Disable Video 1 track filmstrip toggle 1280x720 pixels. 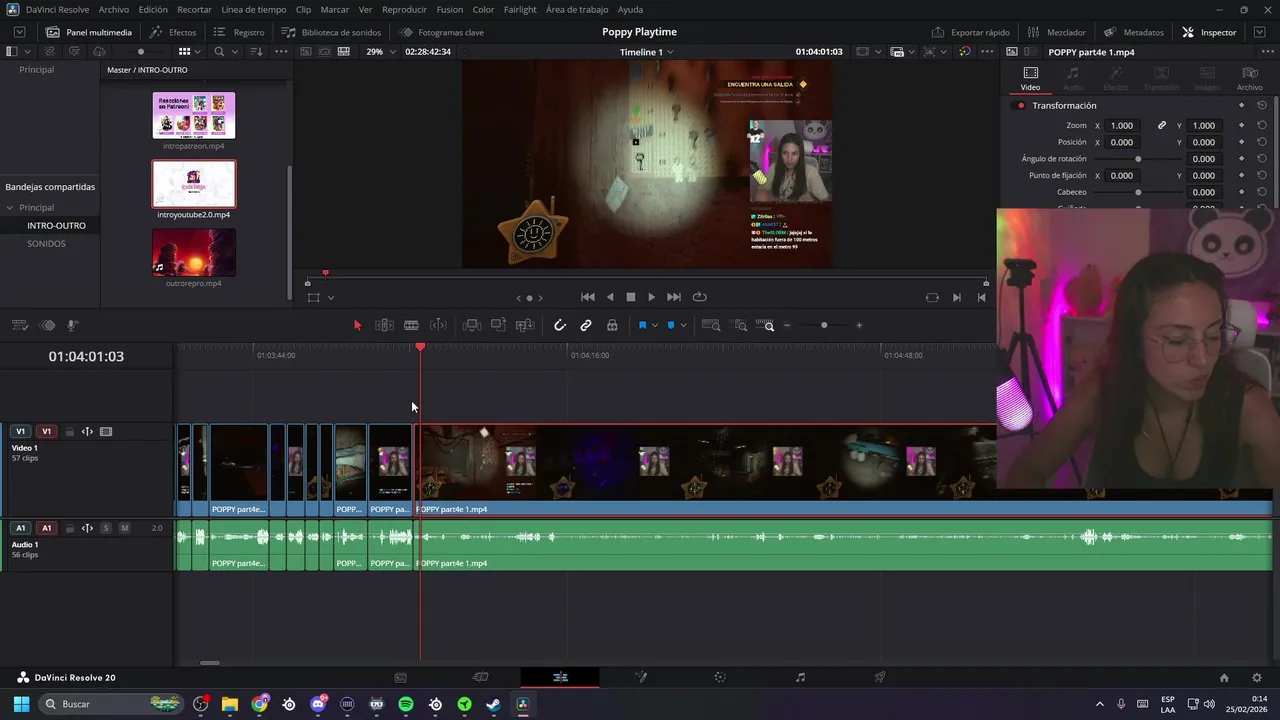pos(106,432)
